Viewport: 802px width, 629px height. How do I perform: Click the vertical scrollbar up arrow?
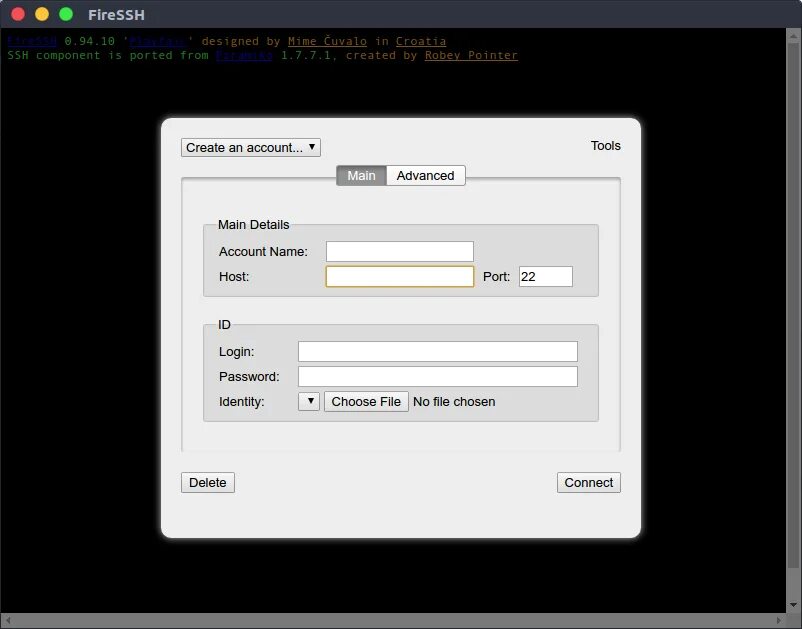click(x=793, y=36)
